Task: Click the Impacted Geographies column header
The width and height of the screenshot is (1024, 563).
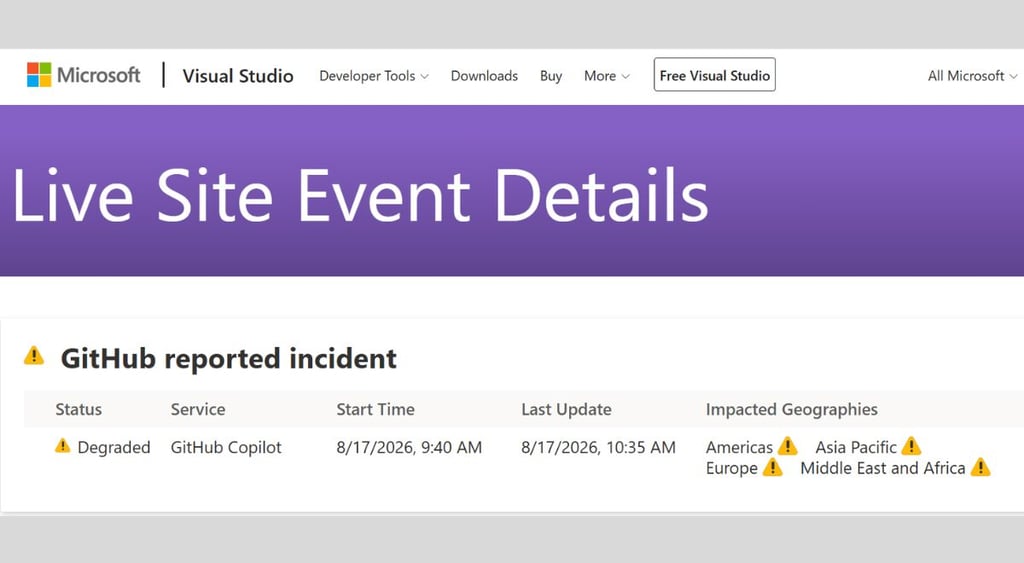Action: (x=792, y=410)
